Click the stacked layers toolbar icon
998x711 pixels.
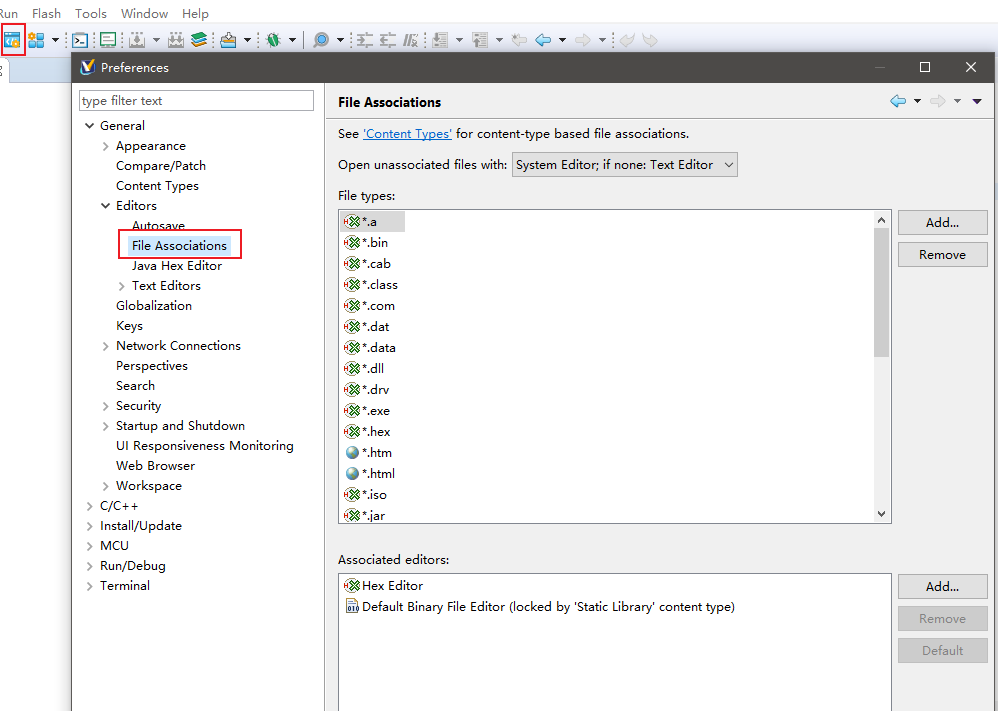tap(199, 40)
